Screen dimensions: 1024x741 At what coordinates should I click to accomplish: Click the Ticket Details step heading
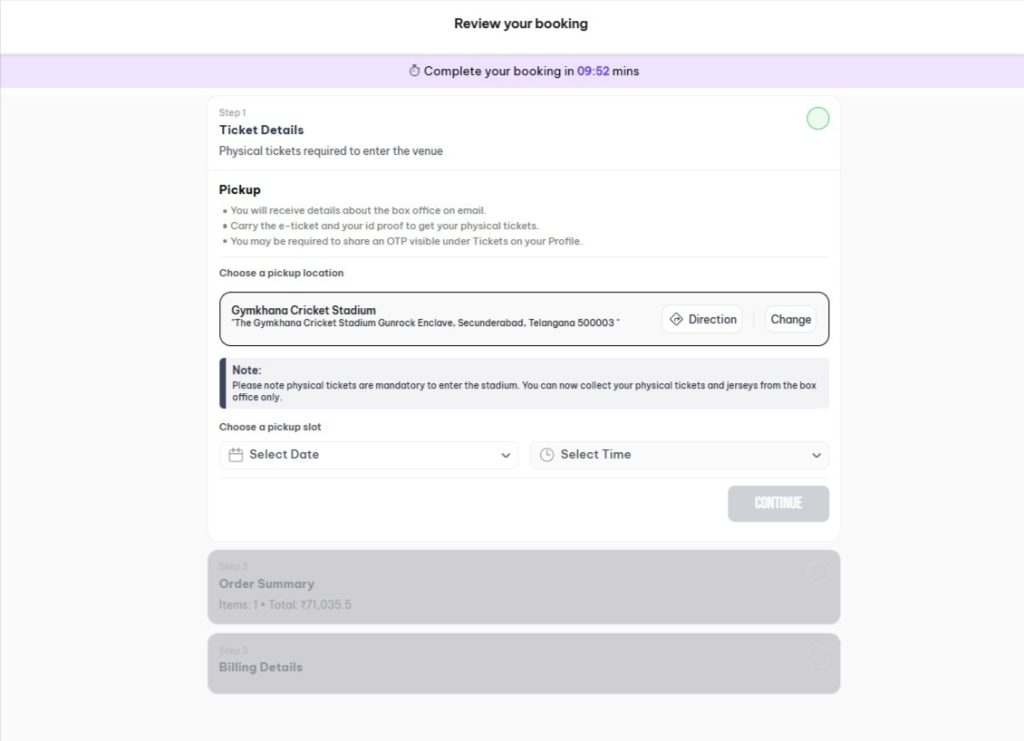(x=261, y=130)
